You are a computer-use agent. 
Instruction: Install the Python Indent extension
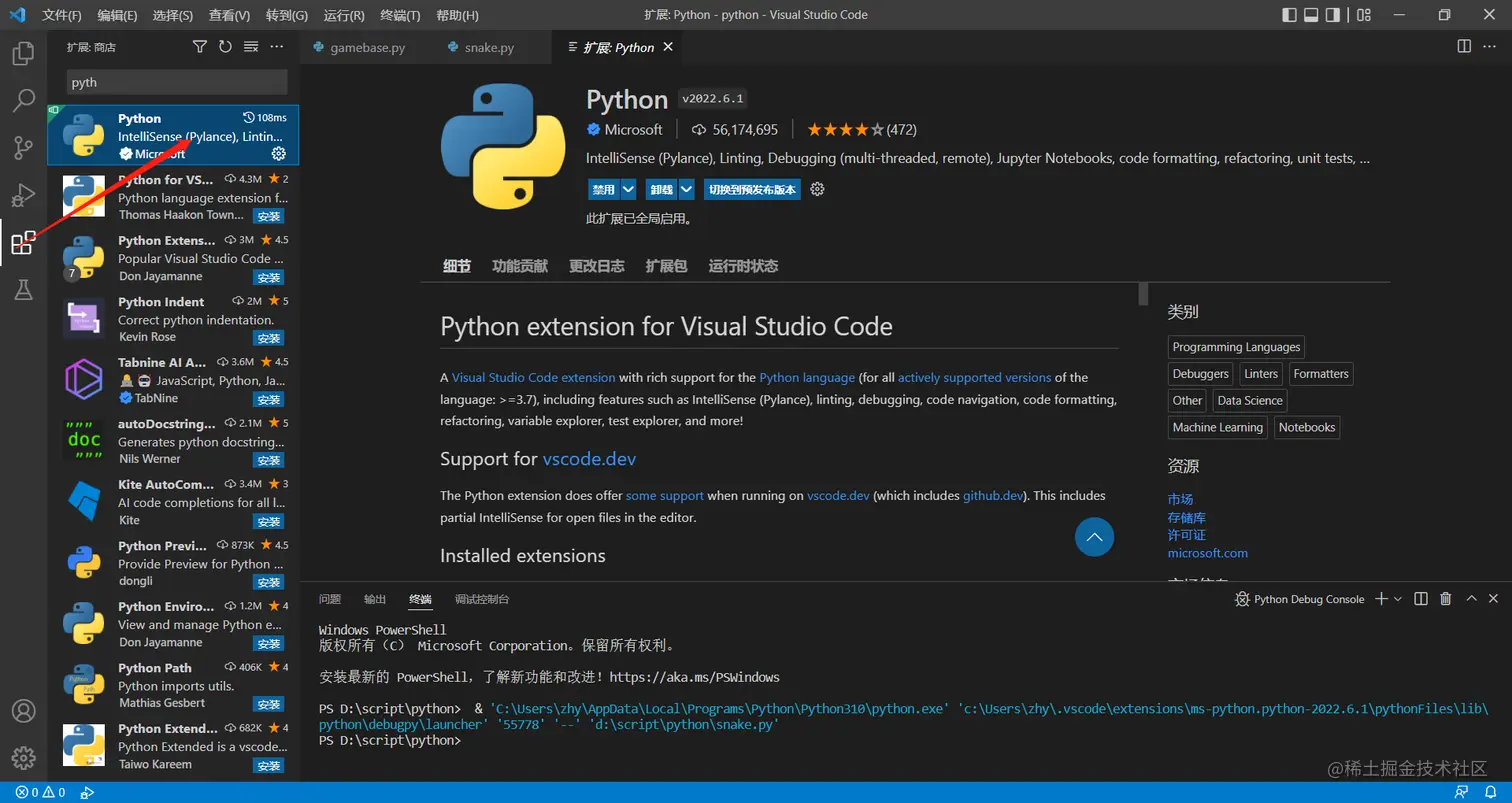tap(268, 338)
